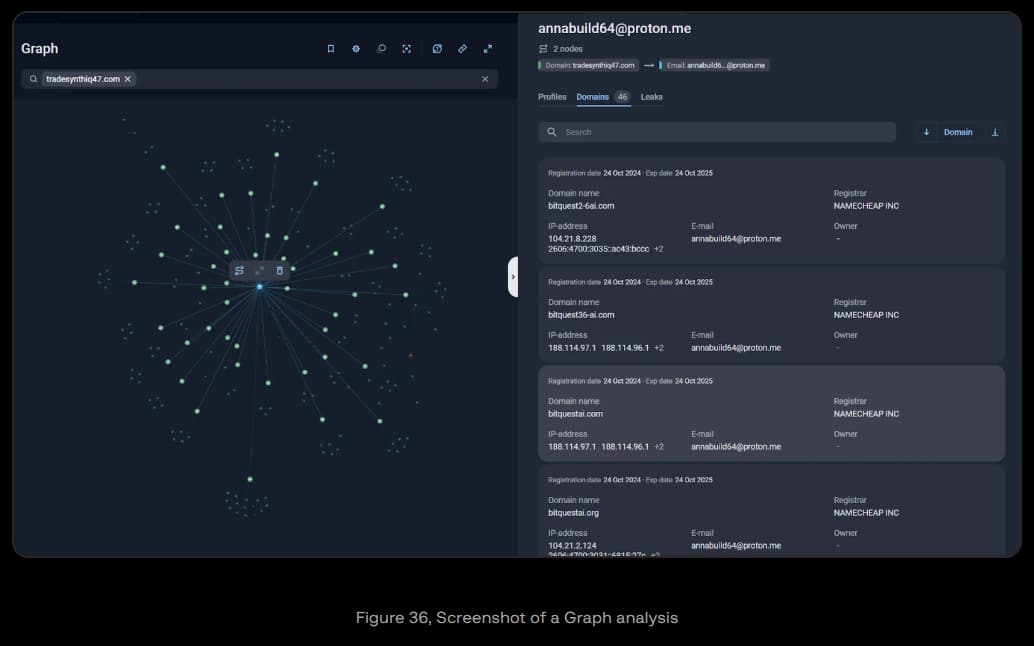Click the fit-to-screen focus icon

[x=406, y=48]
